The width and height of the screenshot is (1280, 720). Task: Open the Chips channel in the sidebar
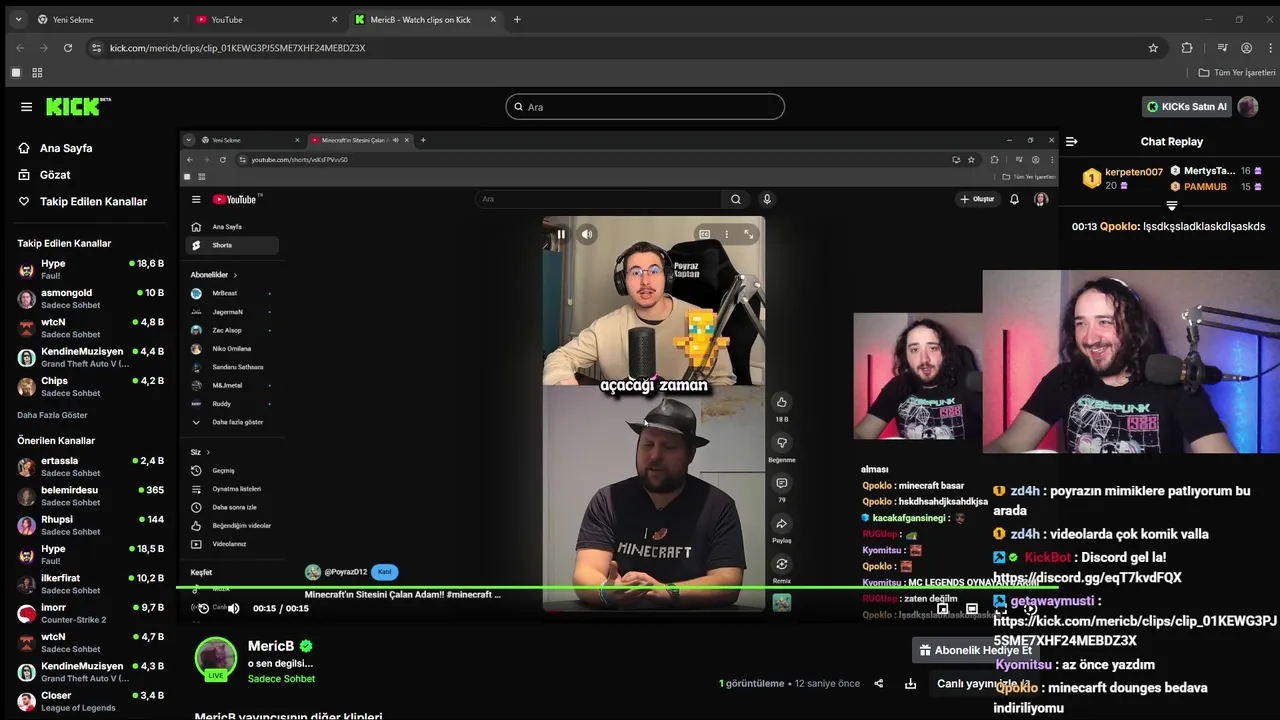[90, 387]
